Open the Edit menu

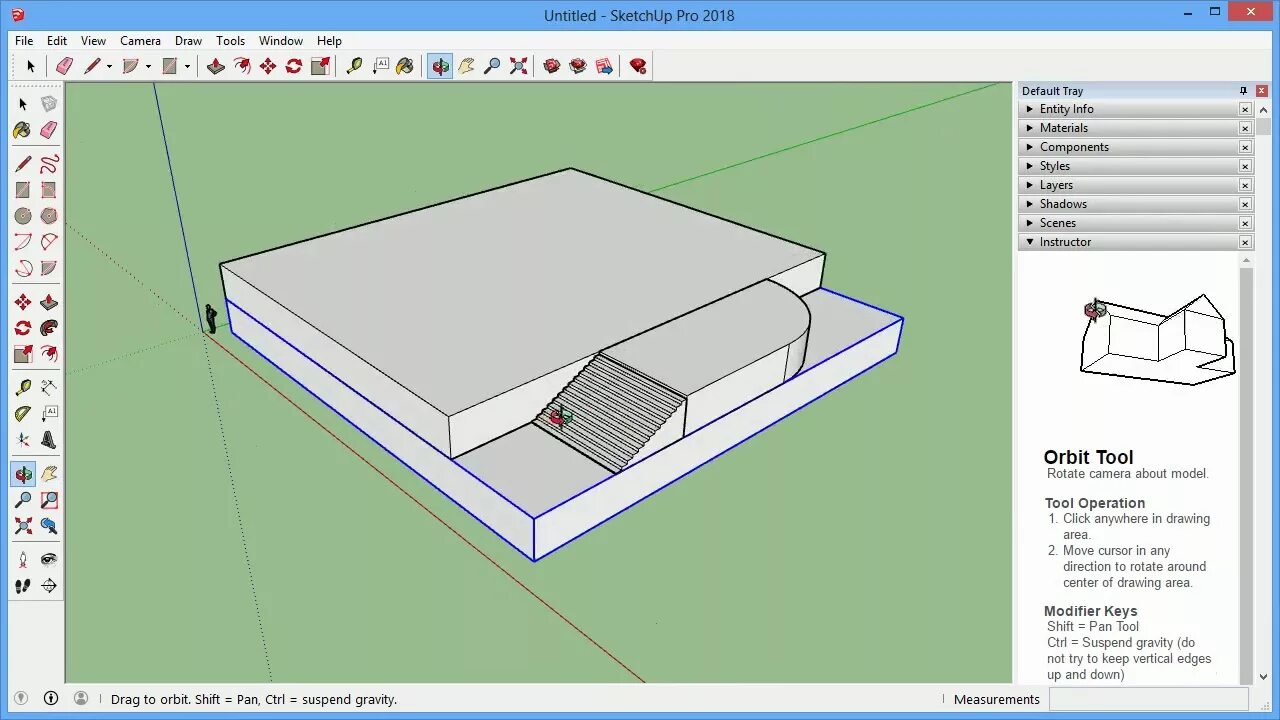click(57, 41)
